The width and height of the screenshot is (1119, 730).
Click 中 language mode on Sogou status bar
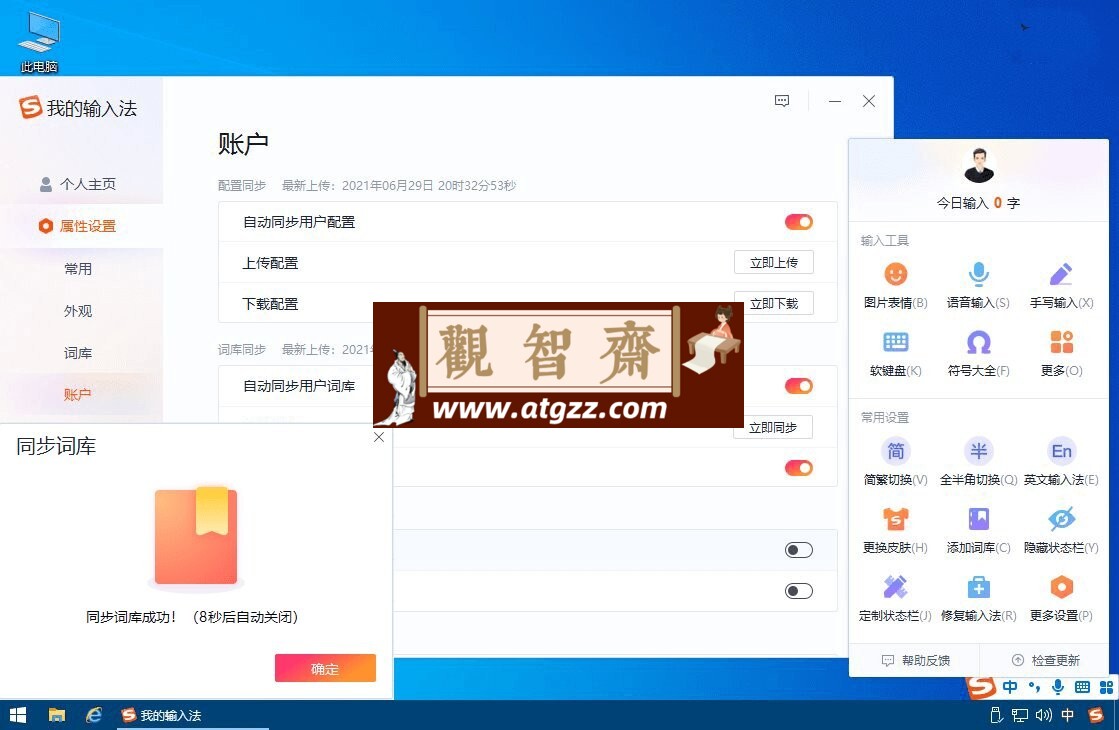tap(1010, 686)
